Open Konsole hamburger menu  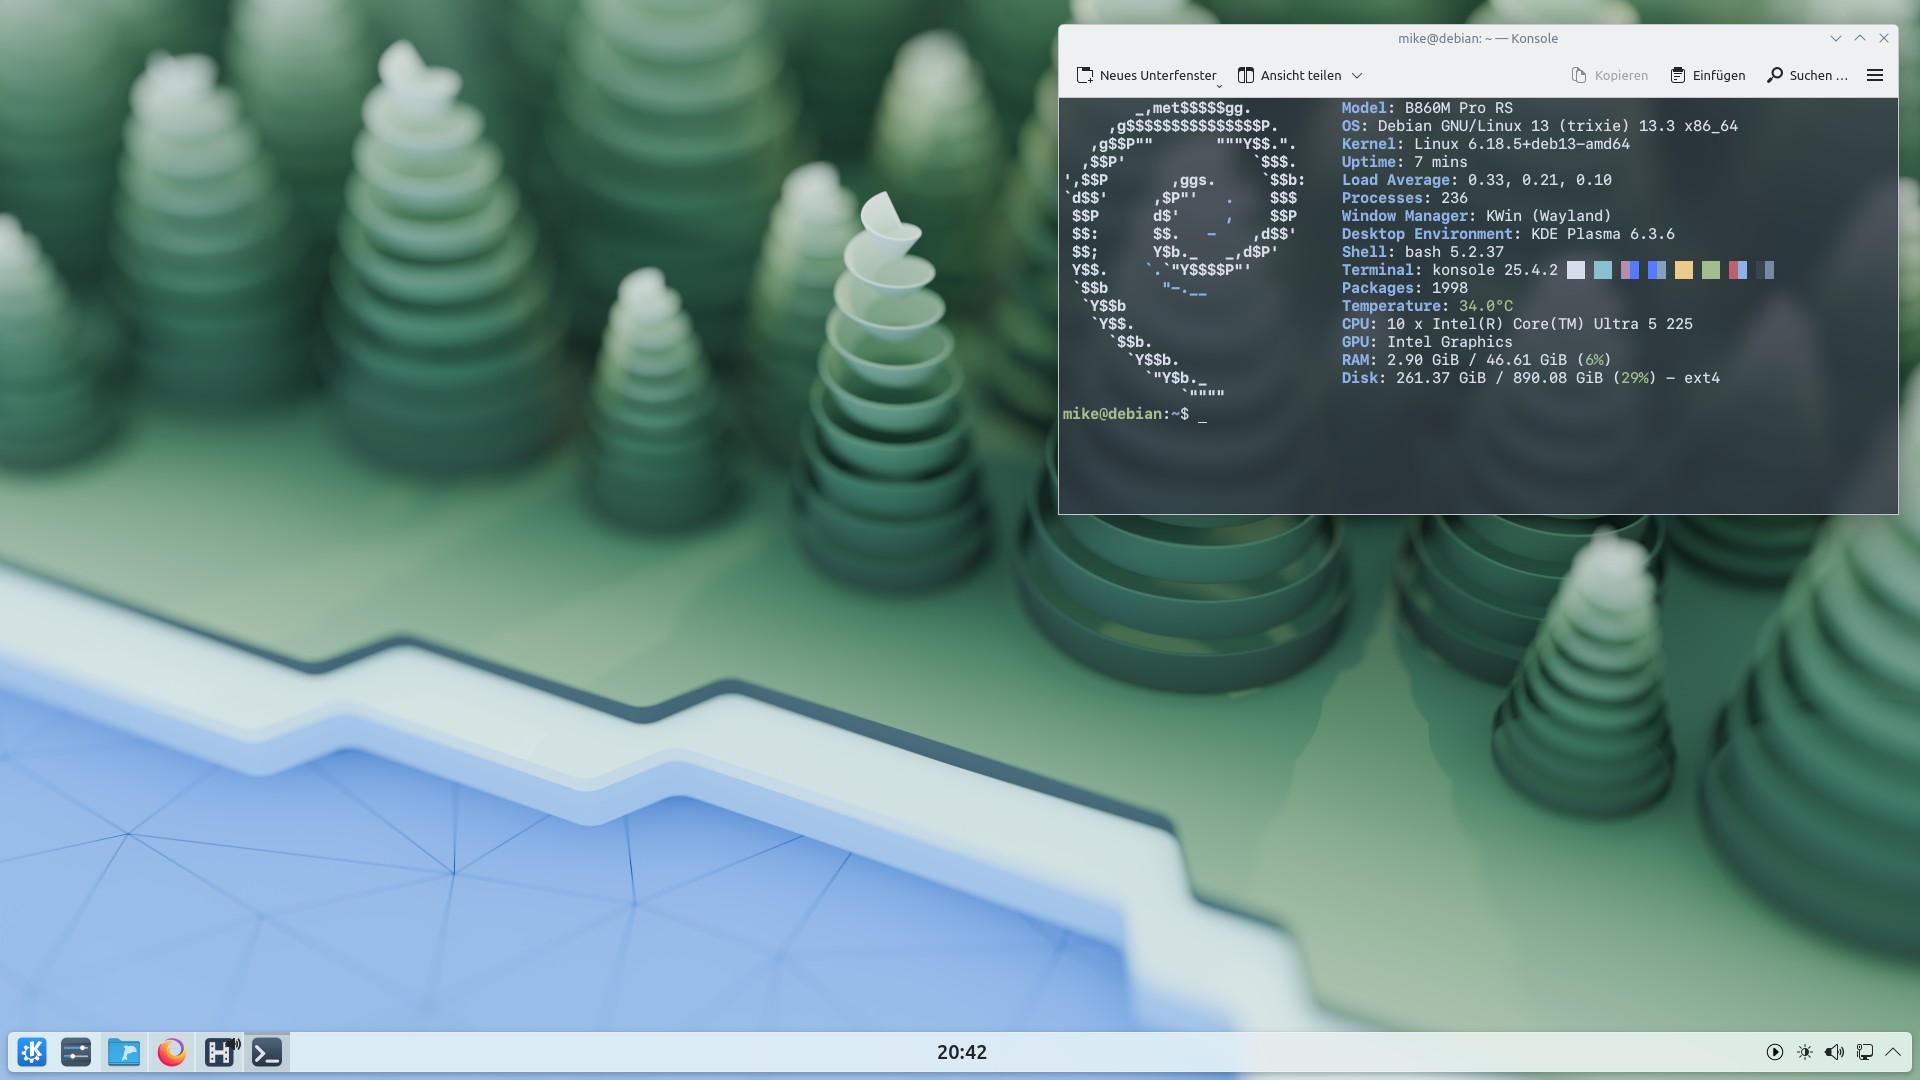point(1875,76)
